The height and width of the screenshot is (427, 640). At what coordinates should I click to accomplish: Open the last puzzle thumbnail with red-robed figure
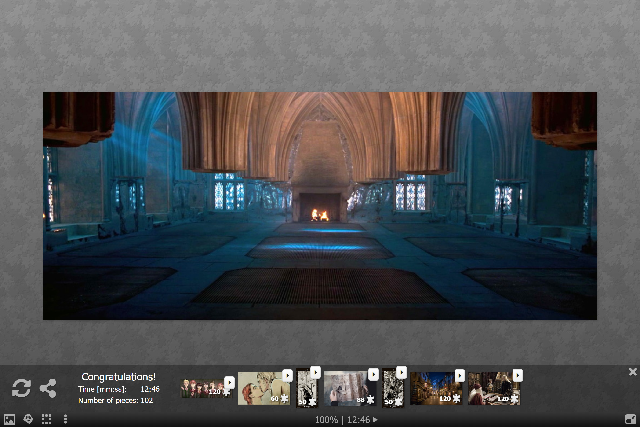[494, 388]
